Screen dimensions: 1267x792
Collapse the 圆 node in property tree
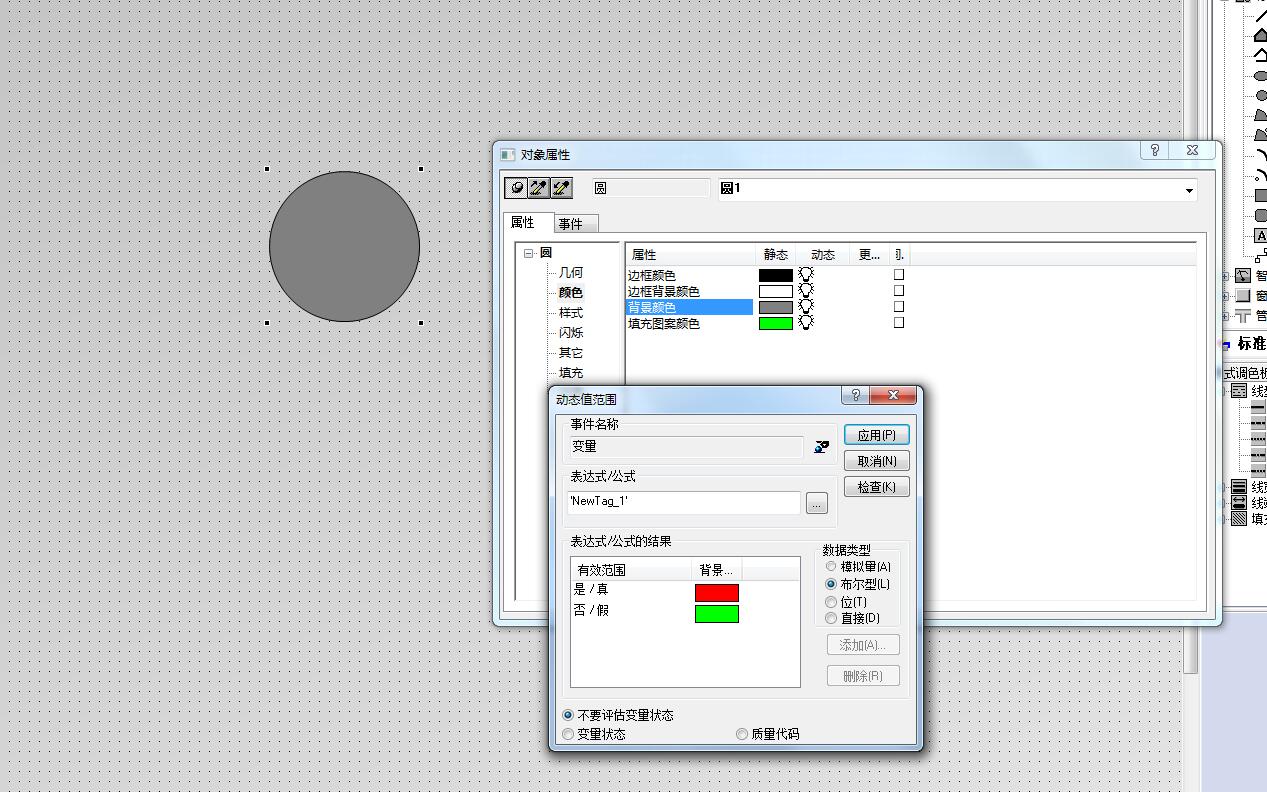[x=529, y=253]
